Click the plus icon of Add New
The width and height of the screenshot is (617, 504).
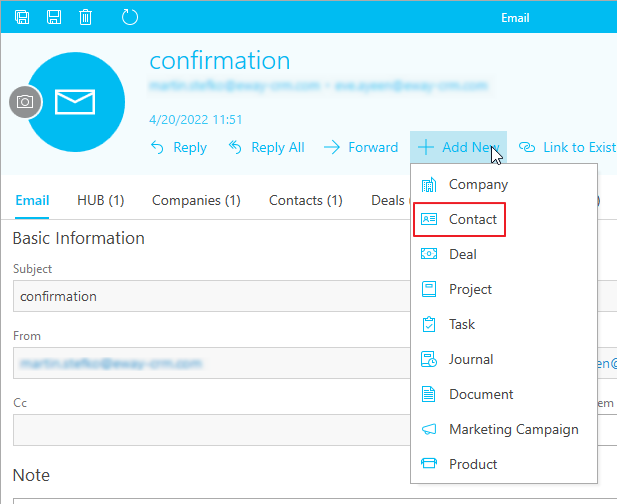tap(426, 147)
